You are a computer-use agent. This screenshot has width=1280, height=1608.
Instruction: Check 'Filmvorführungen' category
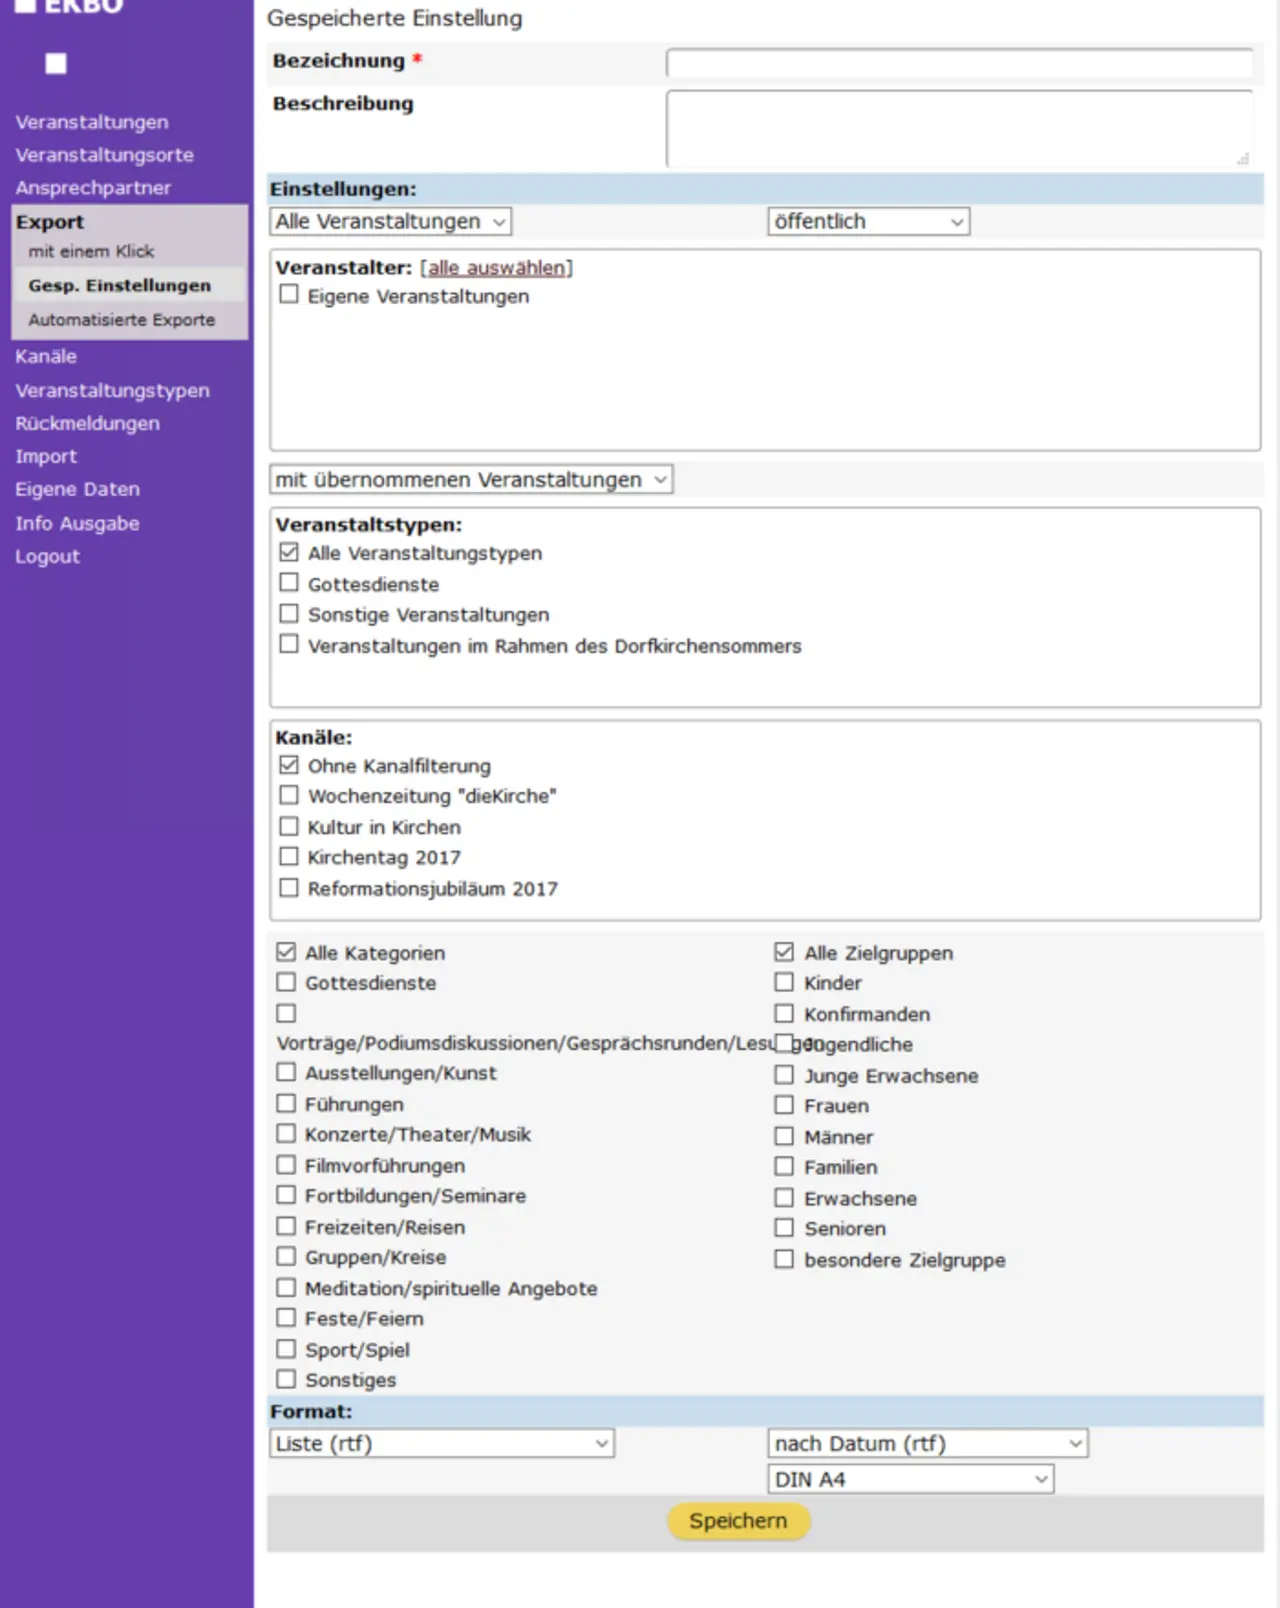tap(286, 1165)
